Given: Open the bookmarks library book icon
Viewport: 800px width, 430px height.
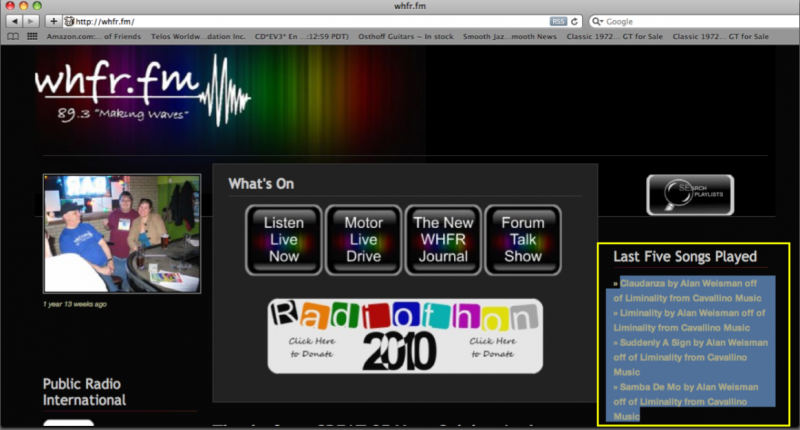Looking at the screenshot, I should 13,37.
